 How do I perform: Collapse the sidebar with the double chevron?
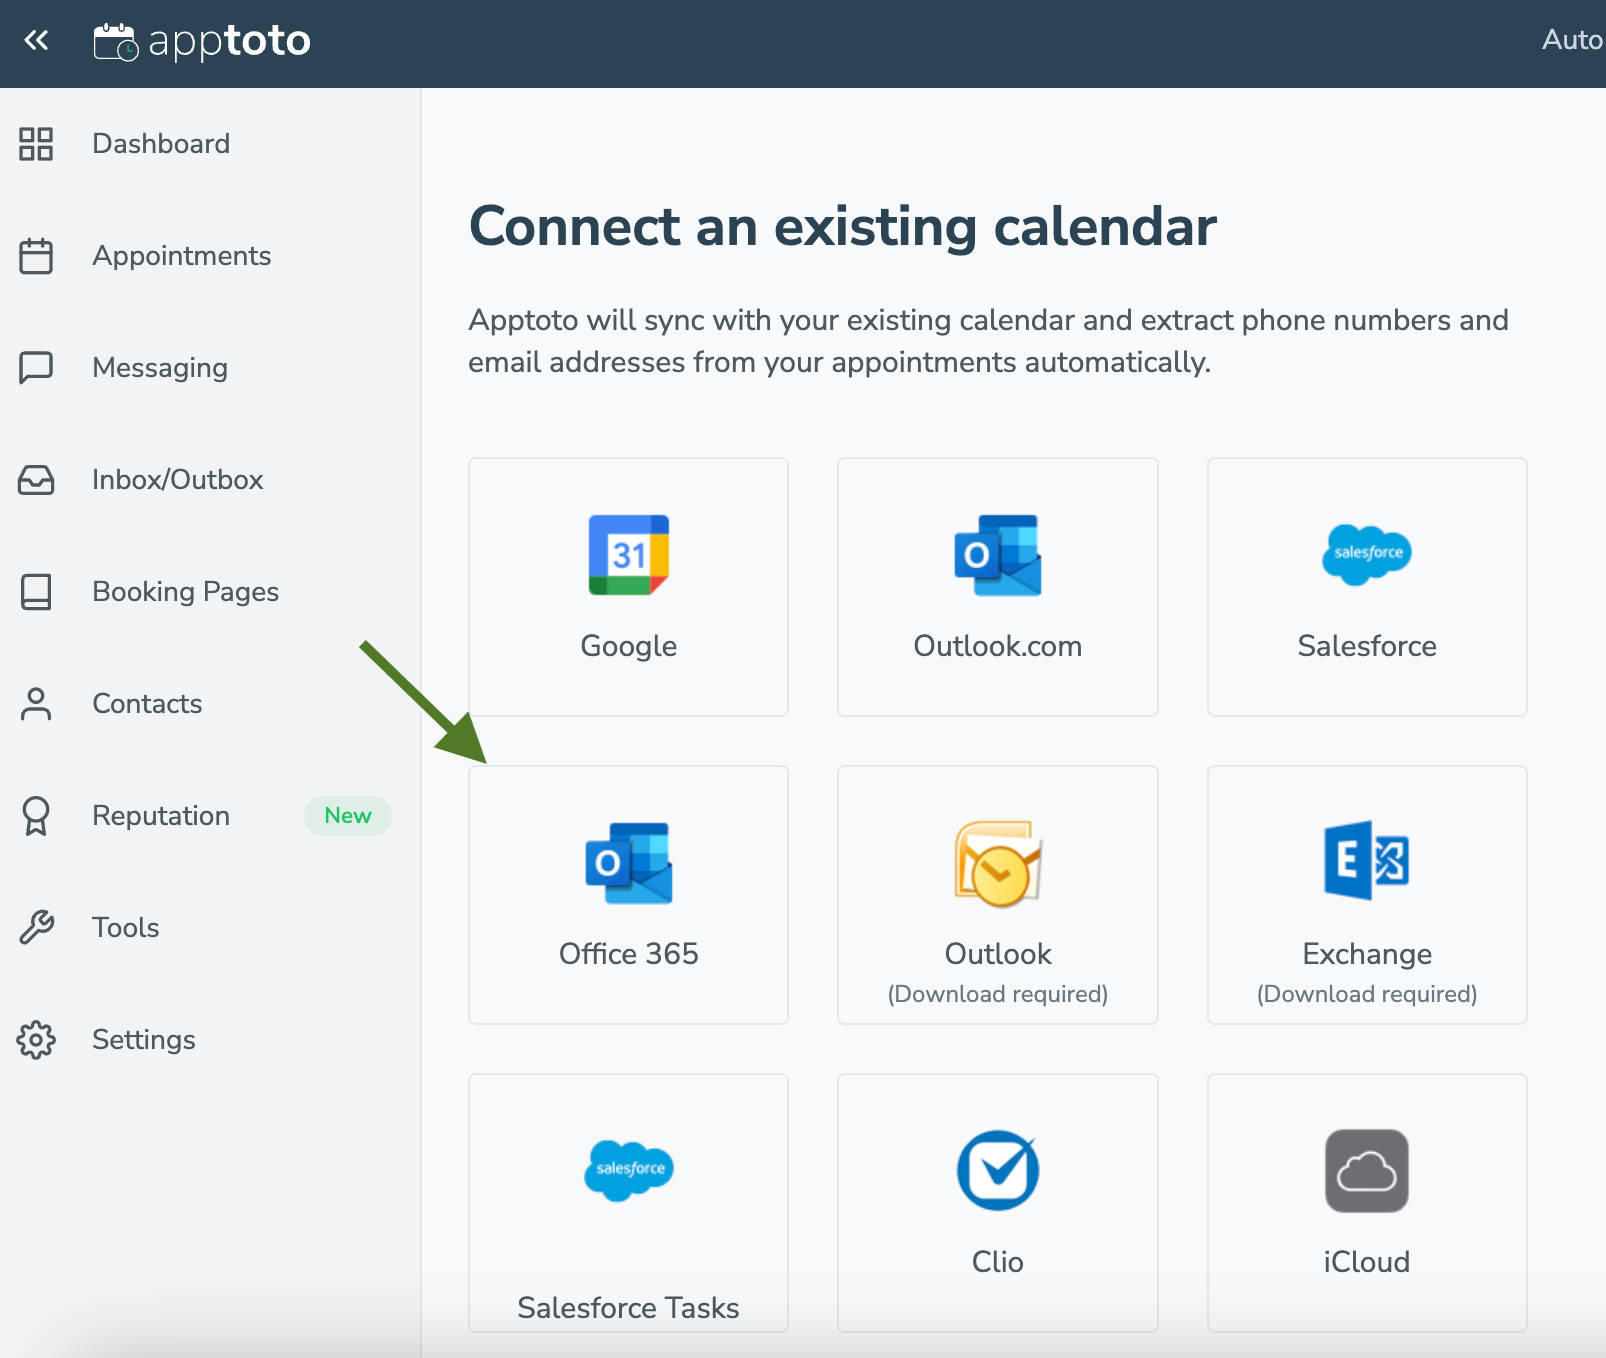tap(37, 40)
